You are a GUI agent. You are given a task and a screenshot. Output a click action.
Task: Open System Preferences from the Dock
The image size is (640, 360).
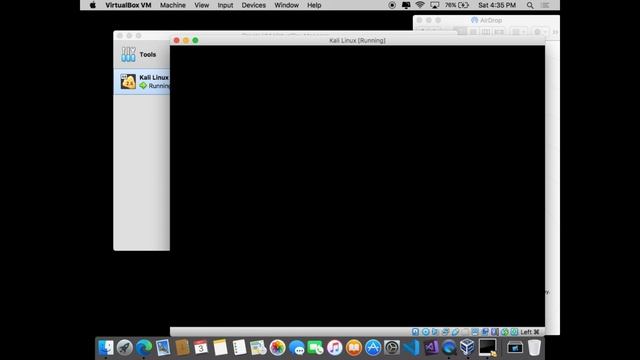click(392, 348)
